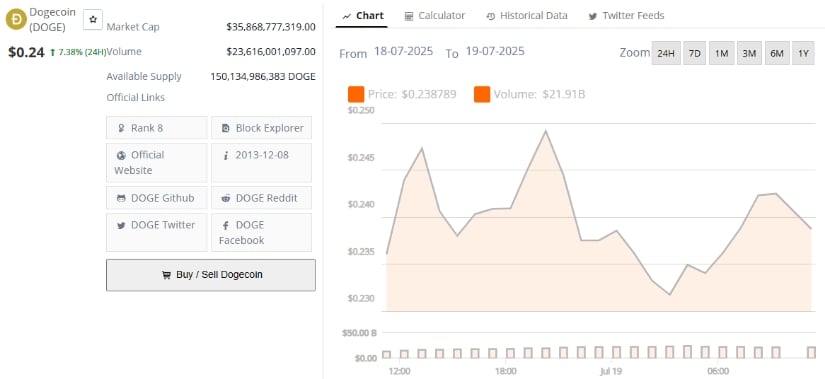Edit the To date 19-07-2025 field
This screenshot has width=825, height=379.
[x=495, y=52]
